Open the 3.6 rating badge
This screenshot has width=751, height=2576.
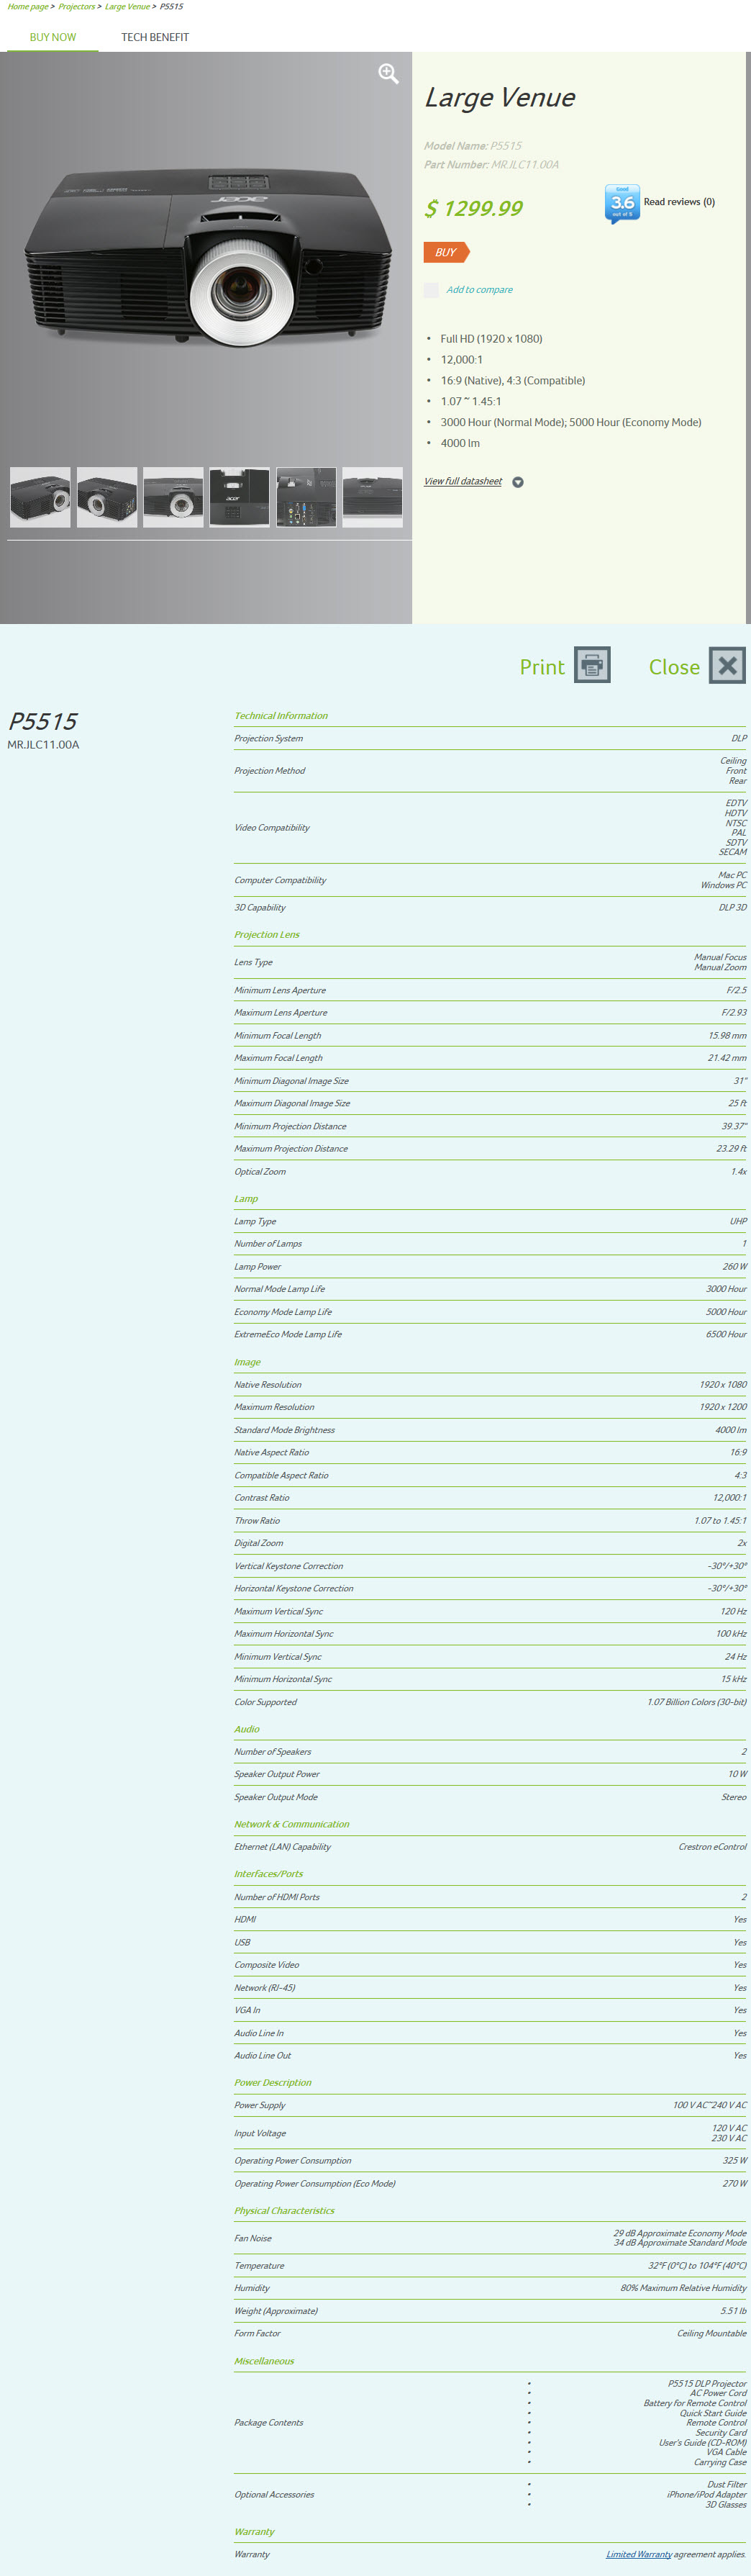622,203
